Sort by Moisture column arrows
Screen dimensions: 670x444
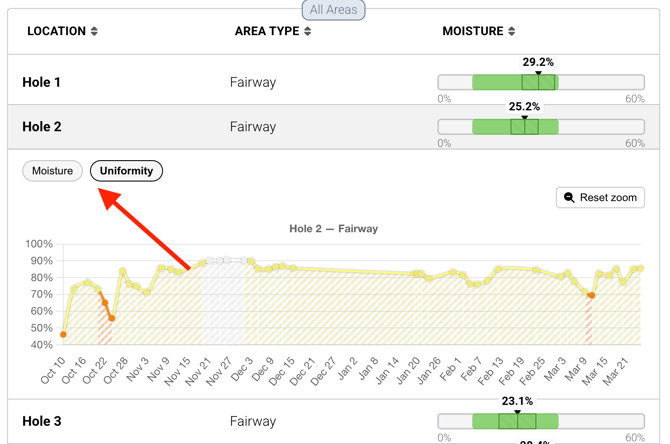511,31
